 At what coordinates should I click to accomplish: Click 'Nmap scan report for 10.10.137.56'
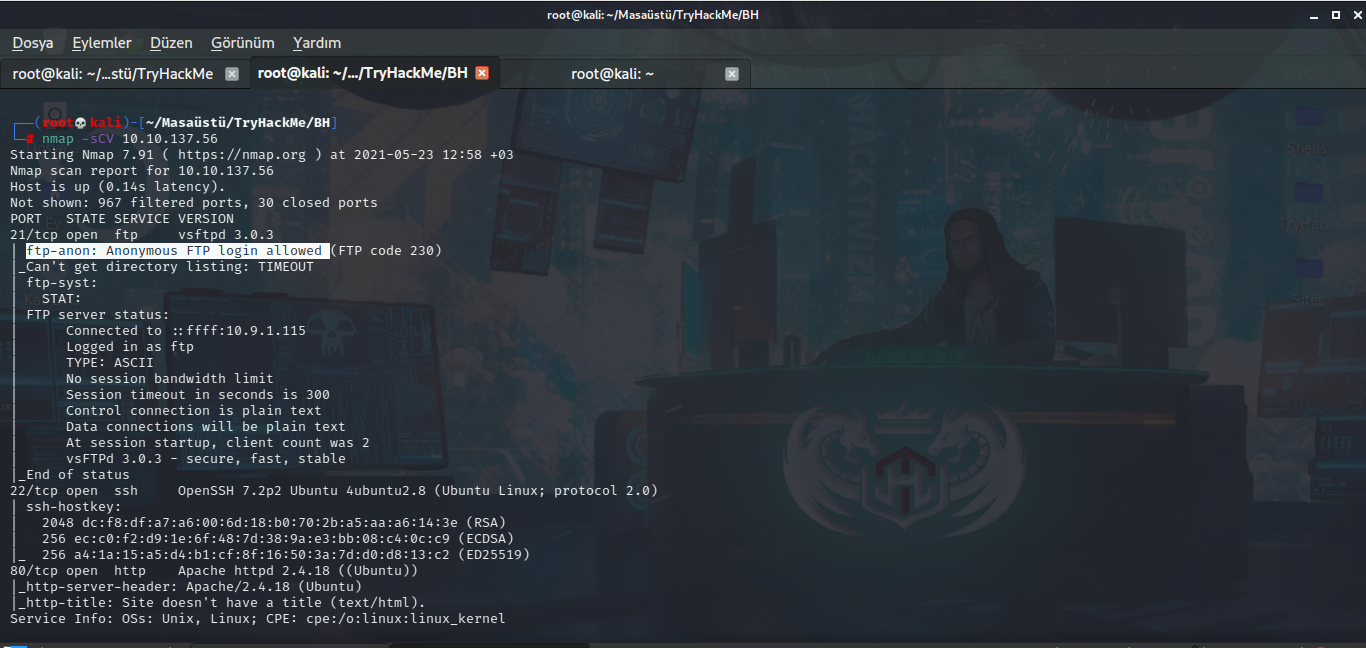click(x=142, y=171)
